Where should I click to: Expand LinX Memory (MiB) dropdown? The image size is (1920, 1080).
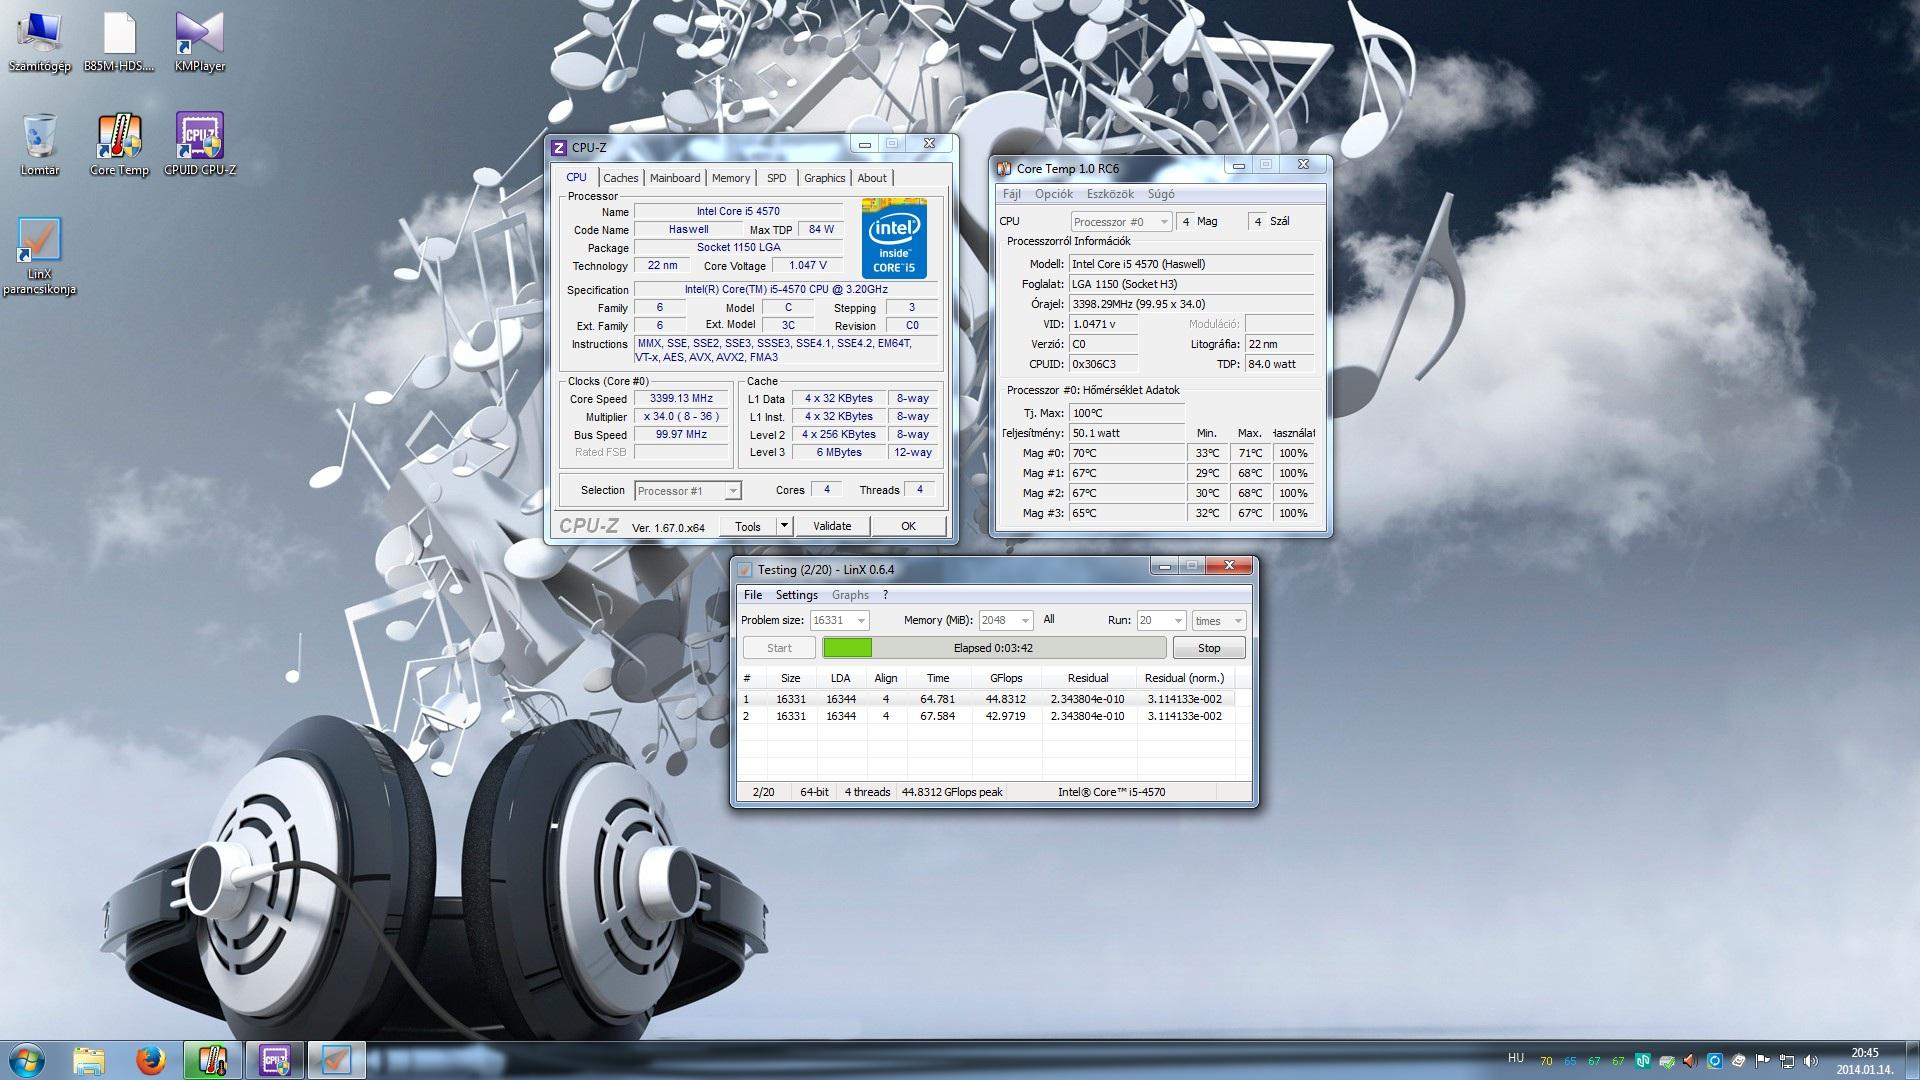coord(1024,621)
